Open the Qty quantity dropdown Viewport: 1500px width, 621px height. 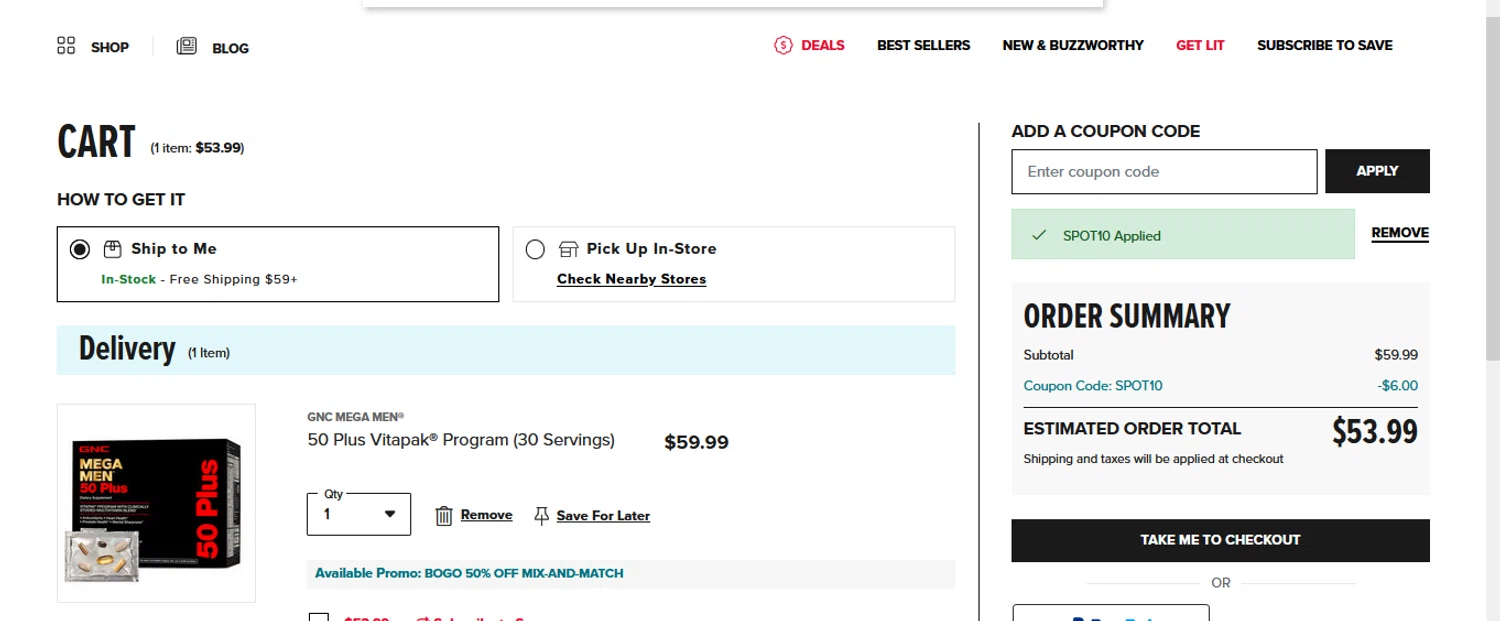(x=359, y=514)
